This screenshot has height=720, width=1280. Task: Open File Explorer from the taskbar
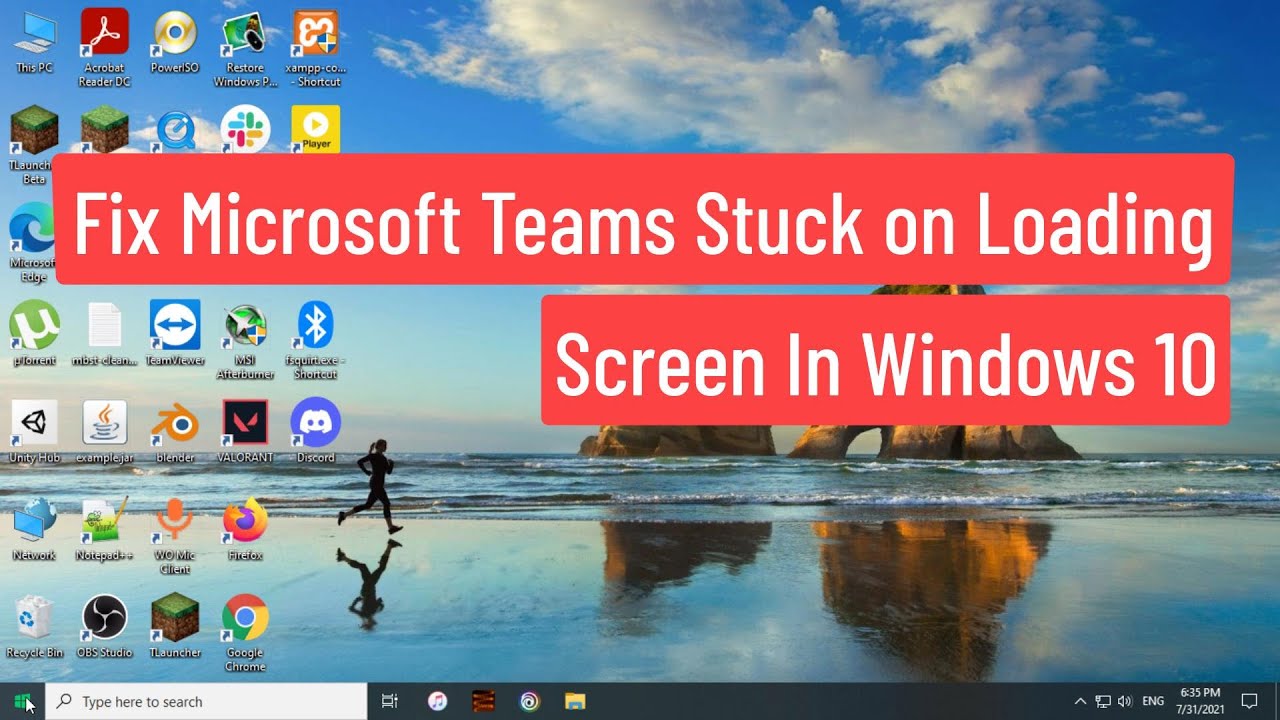tap(574, 701)
